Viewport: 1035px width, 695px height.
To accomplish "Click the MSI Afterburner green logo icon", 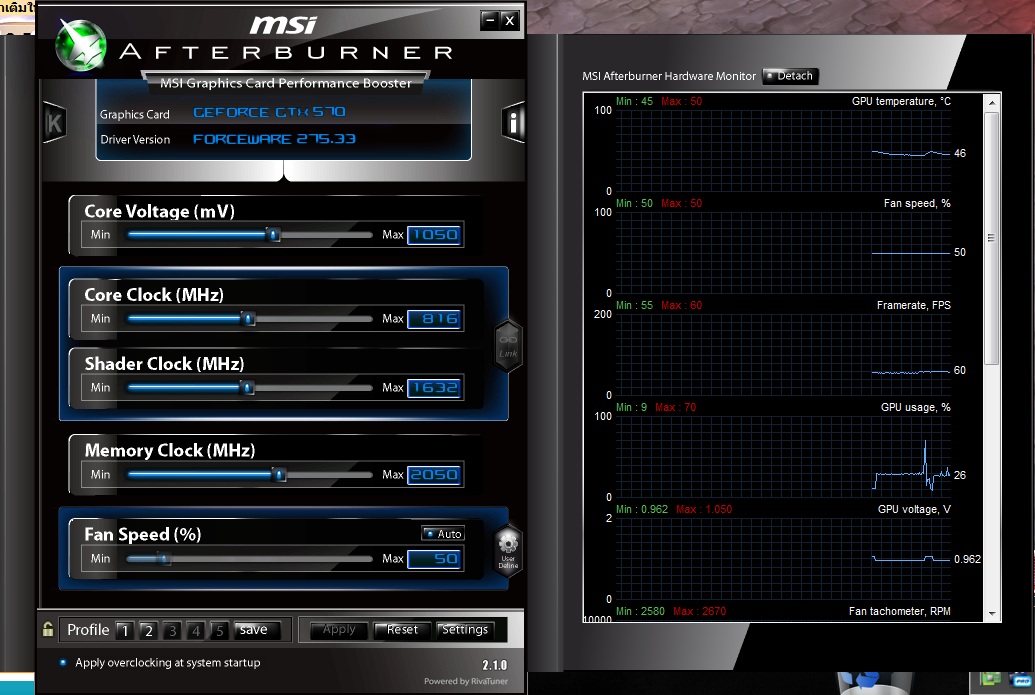I will click(x=81, y=46).
